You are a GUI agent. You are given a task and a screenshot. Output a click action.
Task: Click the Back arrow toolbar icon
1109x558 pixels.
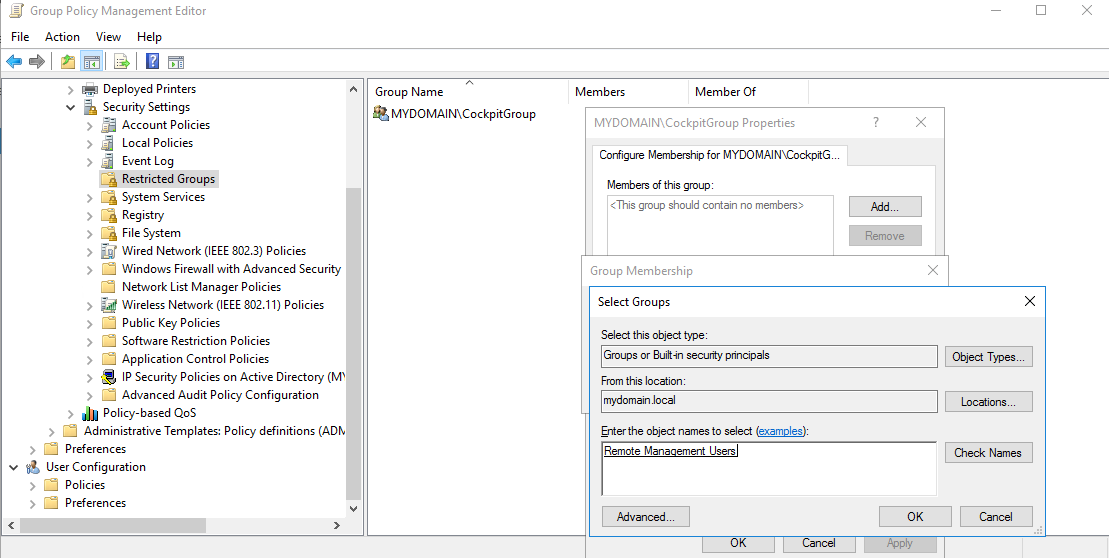coord(14,62)
